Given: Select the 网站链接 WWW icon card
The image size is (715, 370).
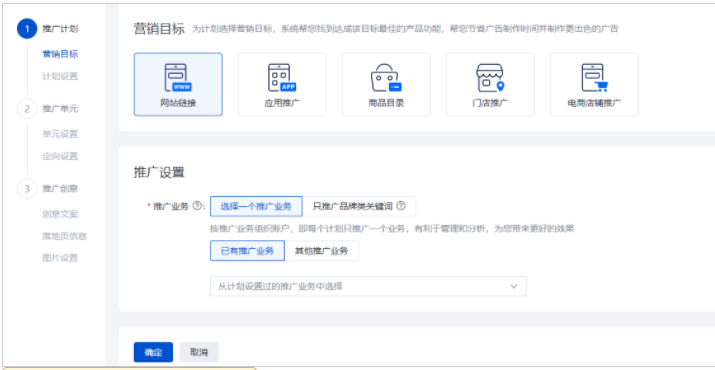Looking at the screenshot, I should pos(178,84).
